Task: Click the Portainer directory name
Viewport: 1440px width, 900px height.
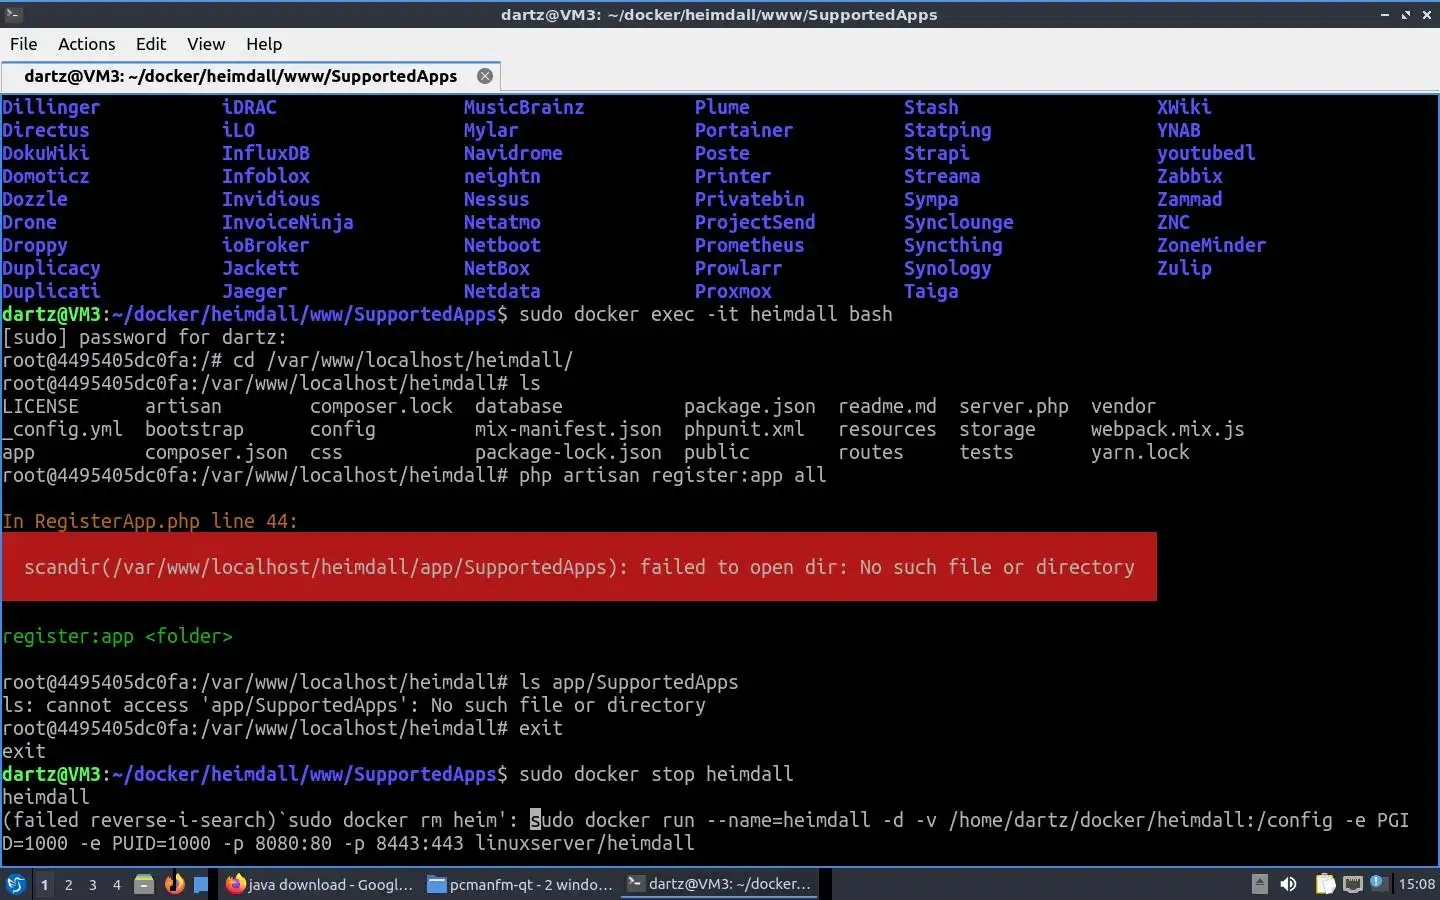Action: coord(744,130)
